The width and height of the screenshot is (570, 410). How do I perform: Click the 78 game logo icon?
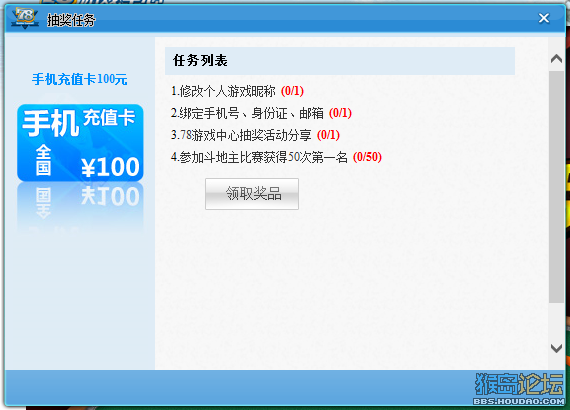click(25, 18)
